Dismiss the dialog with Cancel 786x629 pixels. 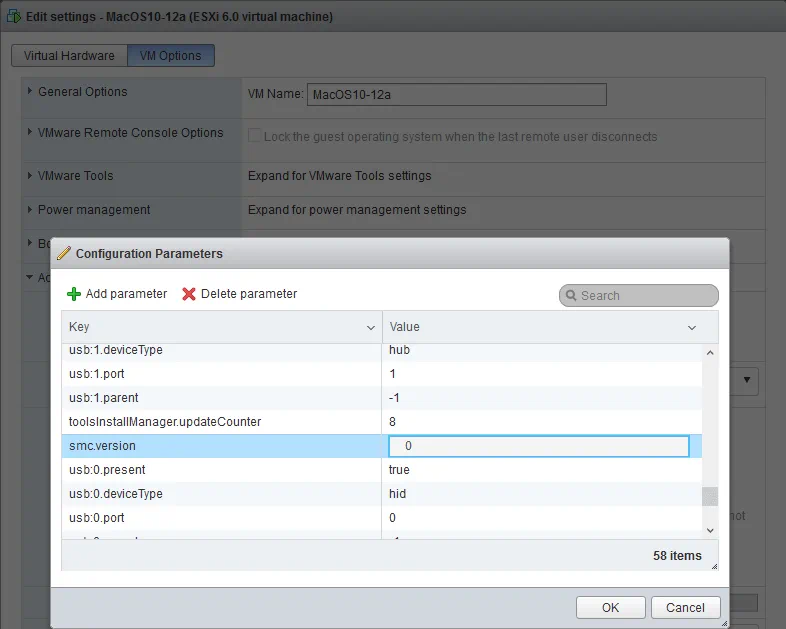tap(685, 607)
